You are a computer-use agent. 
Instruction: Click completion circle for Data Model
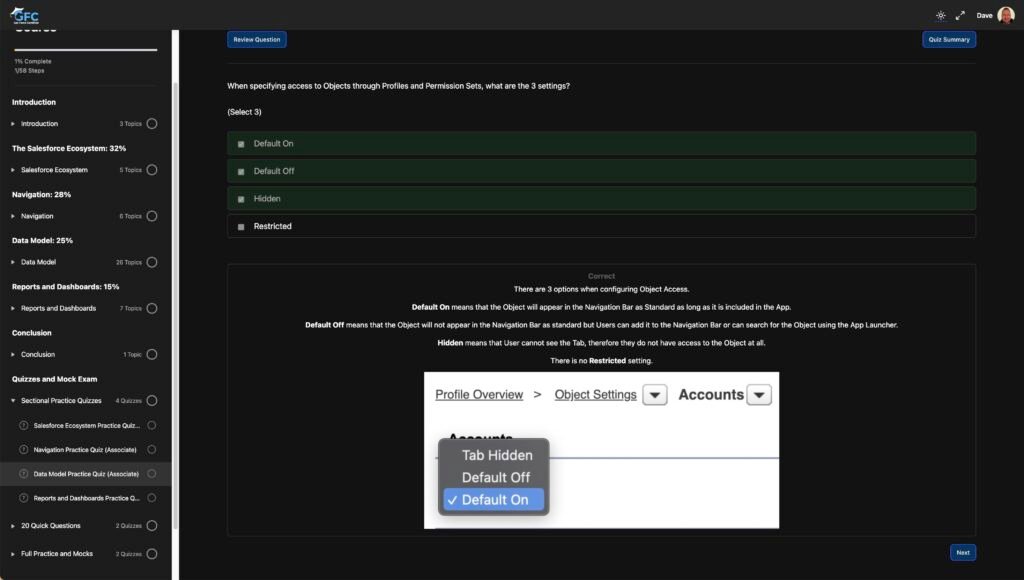[x=152, y=262]
